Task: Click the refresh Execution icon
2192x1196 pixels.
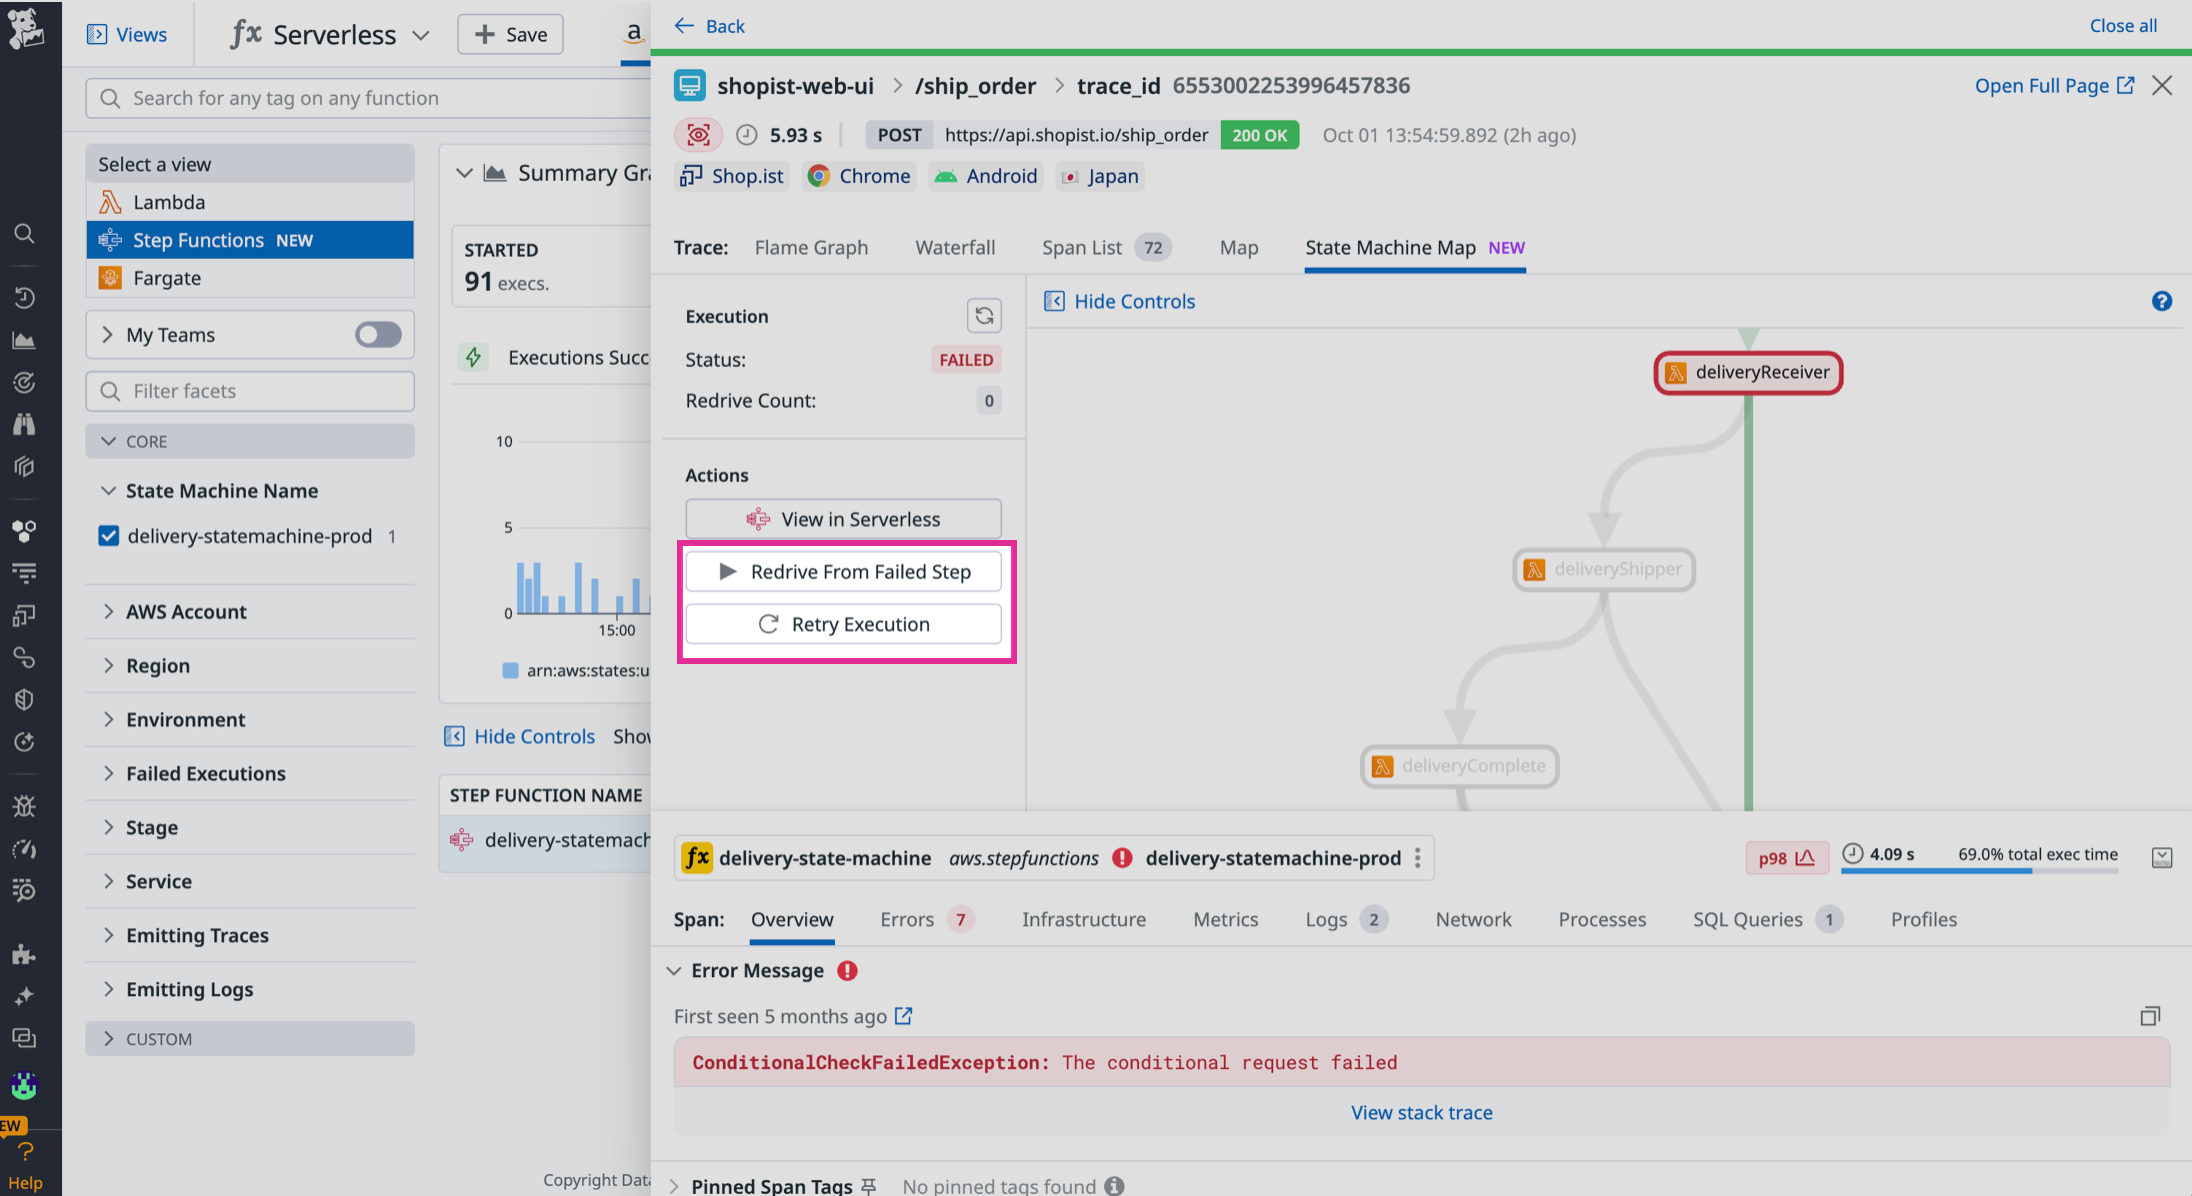Action: tap(984, 315)
